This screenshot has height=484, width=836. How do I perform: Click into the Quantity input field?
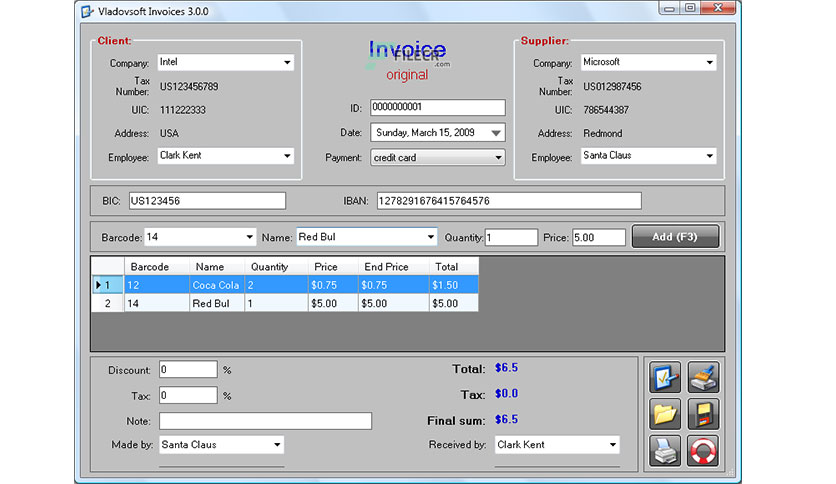(511, 237)
